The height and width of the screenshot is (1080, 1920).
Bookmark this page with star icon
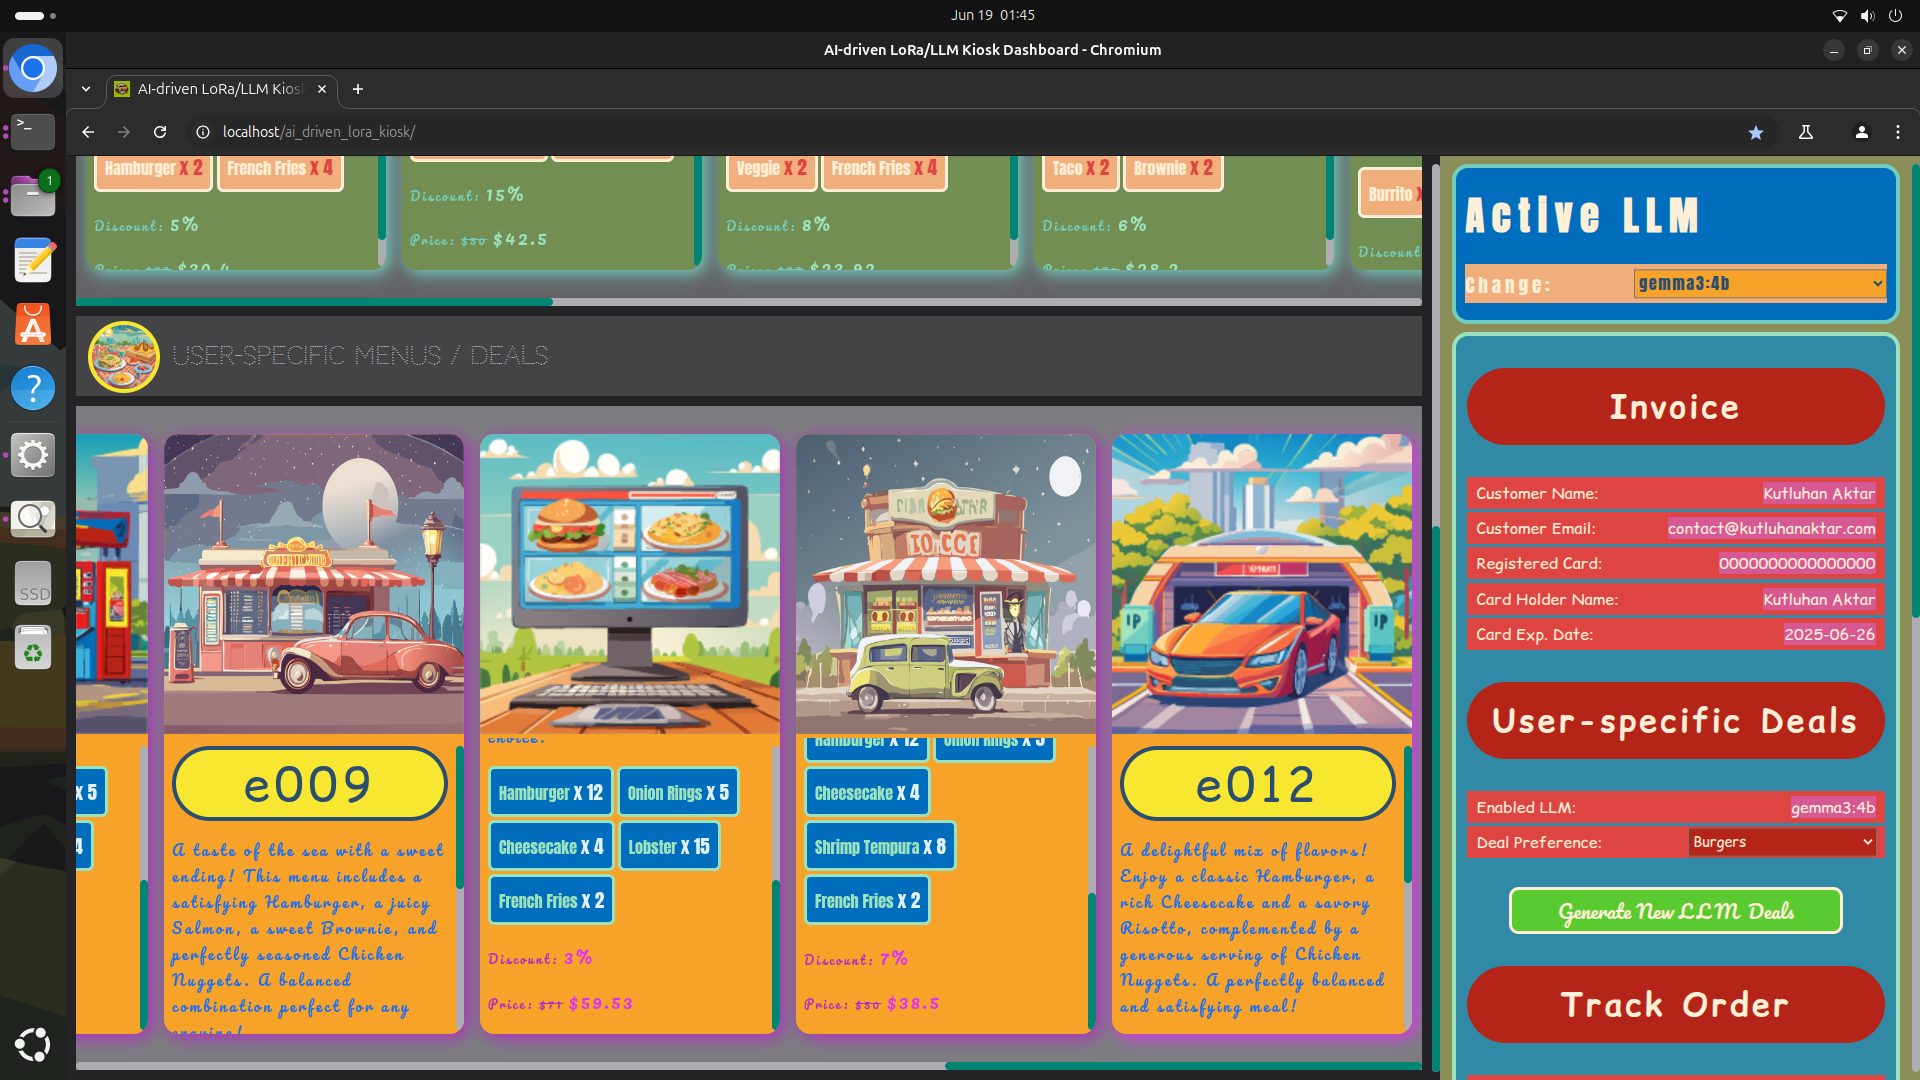point(1756,132)
